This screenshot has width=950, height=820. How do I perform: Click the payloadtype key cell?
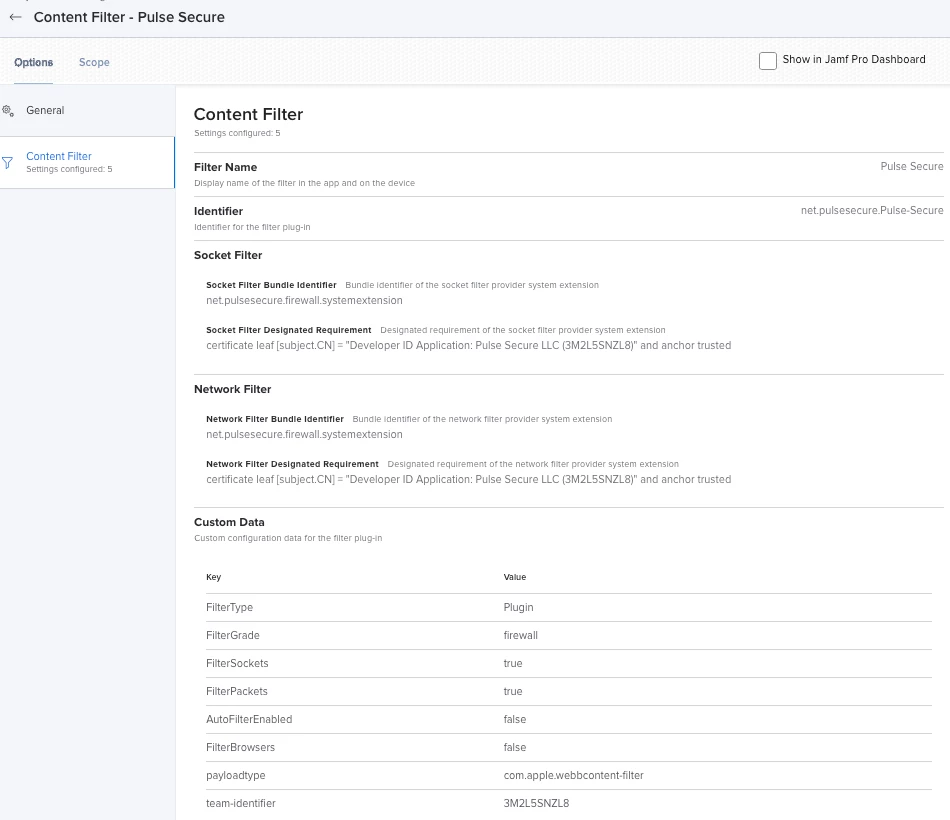coord(236,775)
